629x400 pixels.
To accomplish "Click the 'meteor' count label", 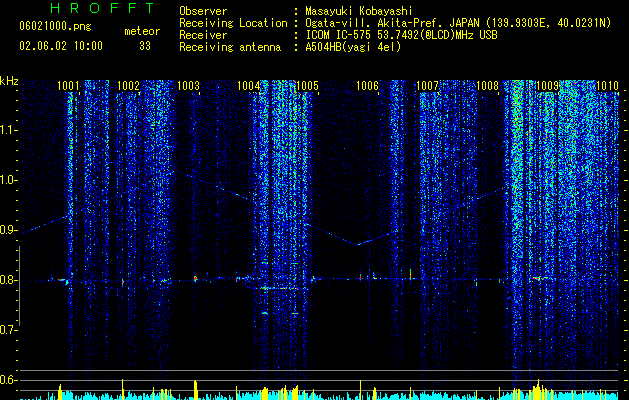I will [142, 31].
